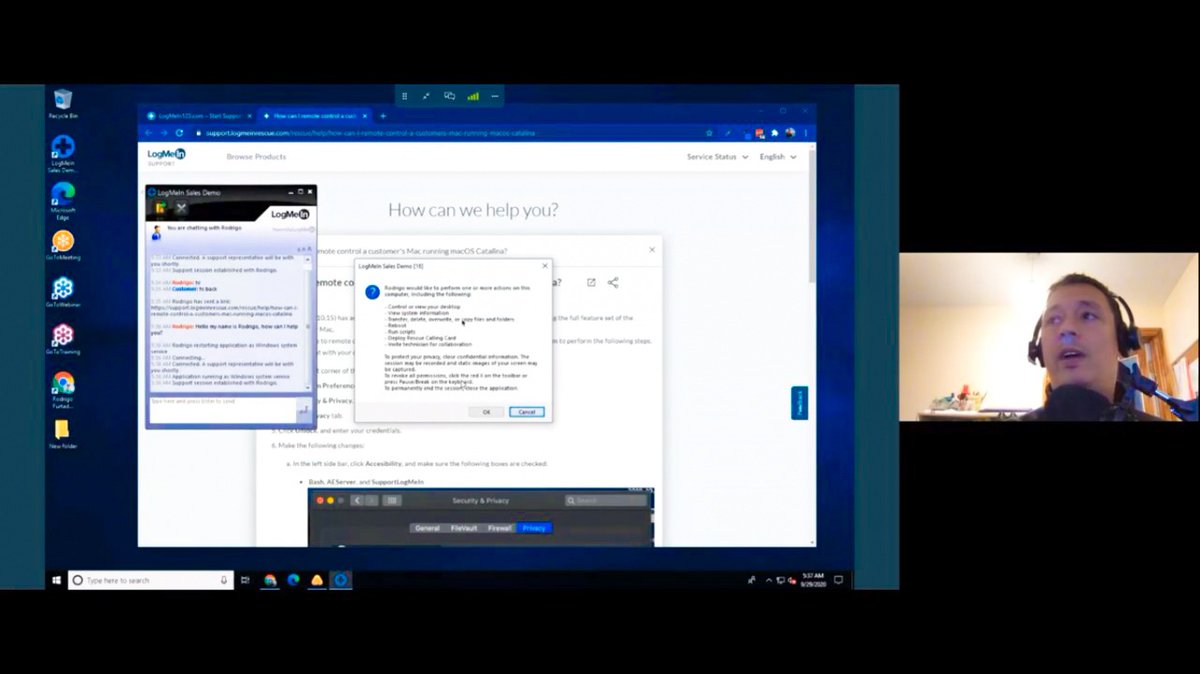The width and height of the screenshot is (1200, 674).
Task: Open the Chrome extensions puzzle icon
Action: click(x=775, y=132)
